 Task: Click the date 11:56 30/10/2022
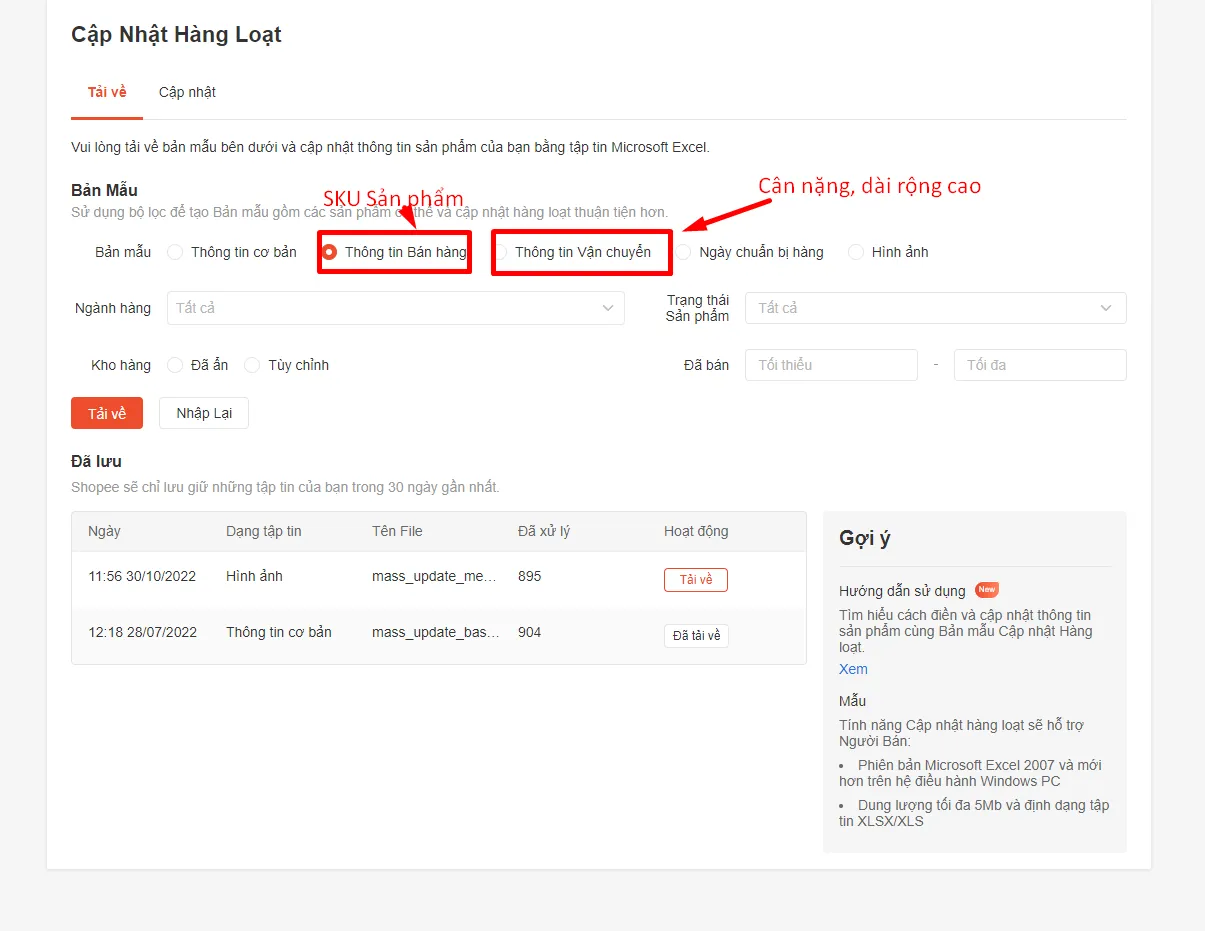click(142, 576)
